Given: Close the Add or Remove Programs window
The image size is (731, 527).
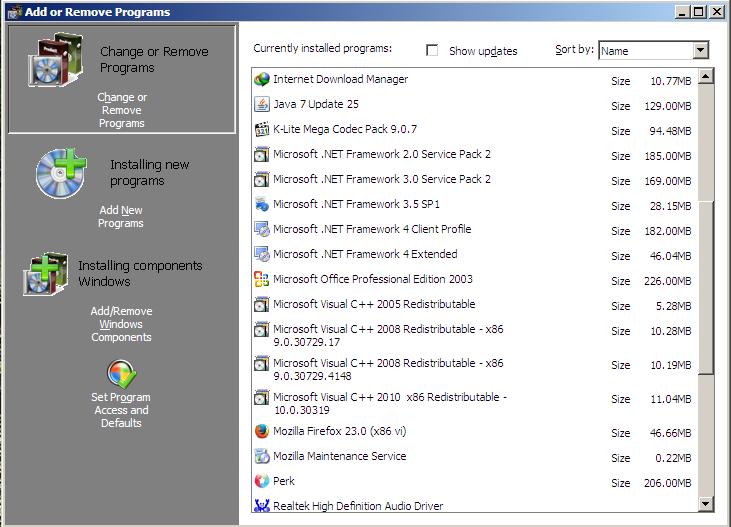Looking at the screenshot, I should (717, 12).
